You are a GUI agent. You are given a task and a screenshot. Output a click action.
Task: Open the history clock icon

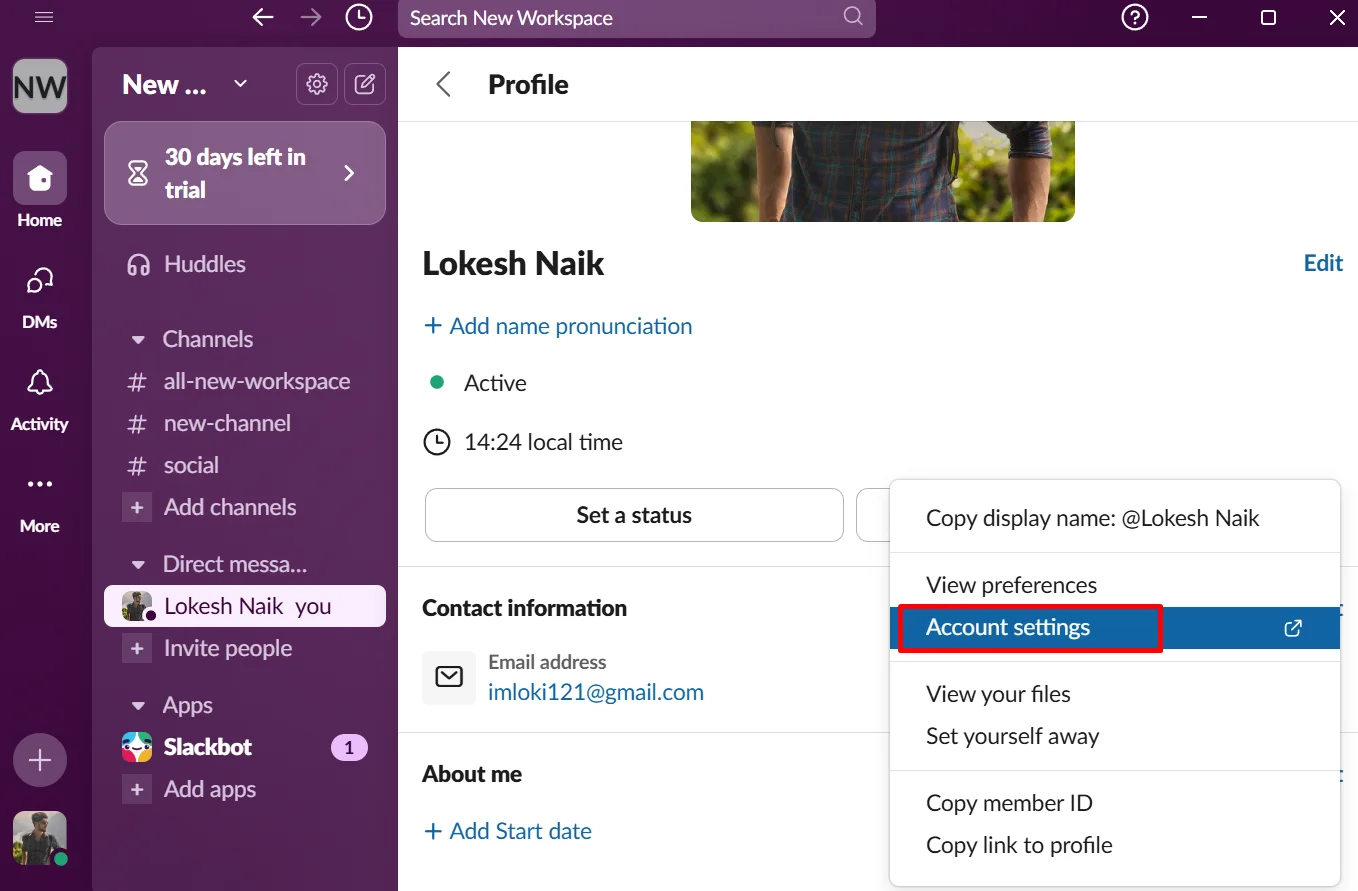click(x=358, y=17)
